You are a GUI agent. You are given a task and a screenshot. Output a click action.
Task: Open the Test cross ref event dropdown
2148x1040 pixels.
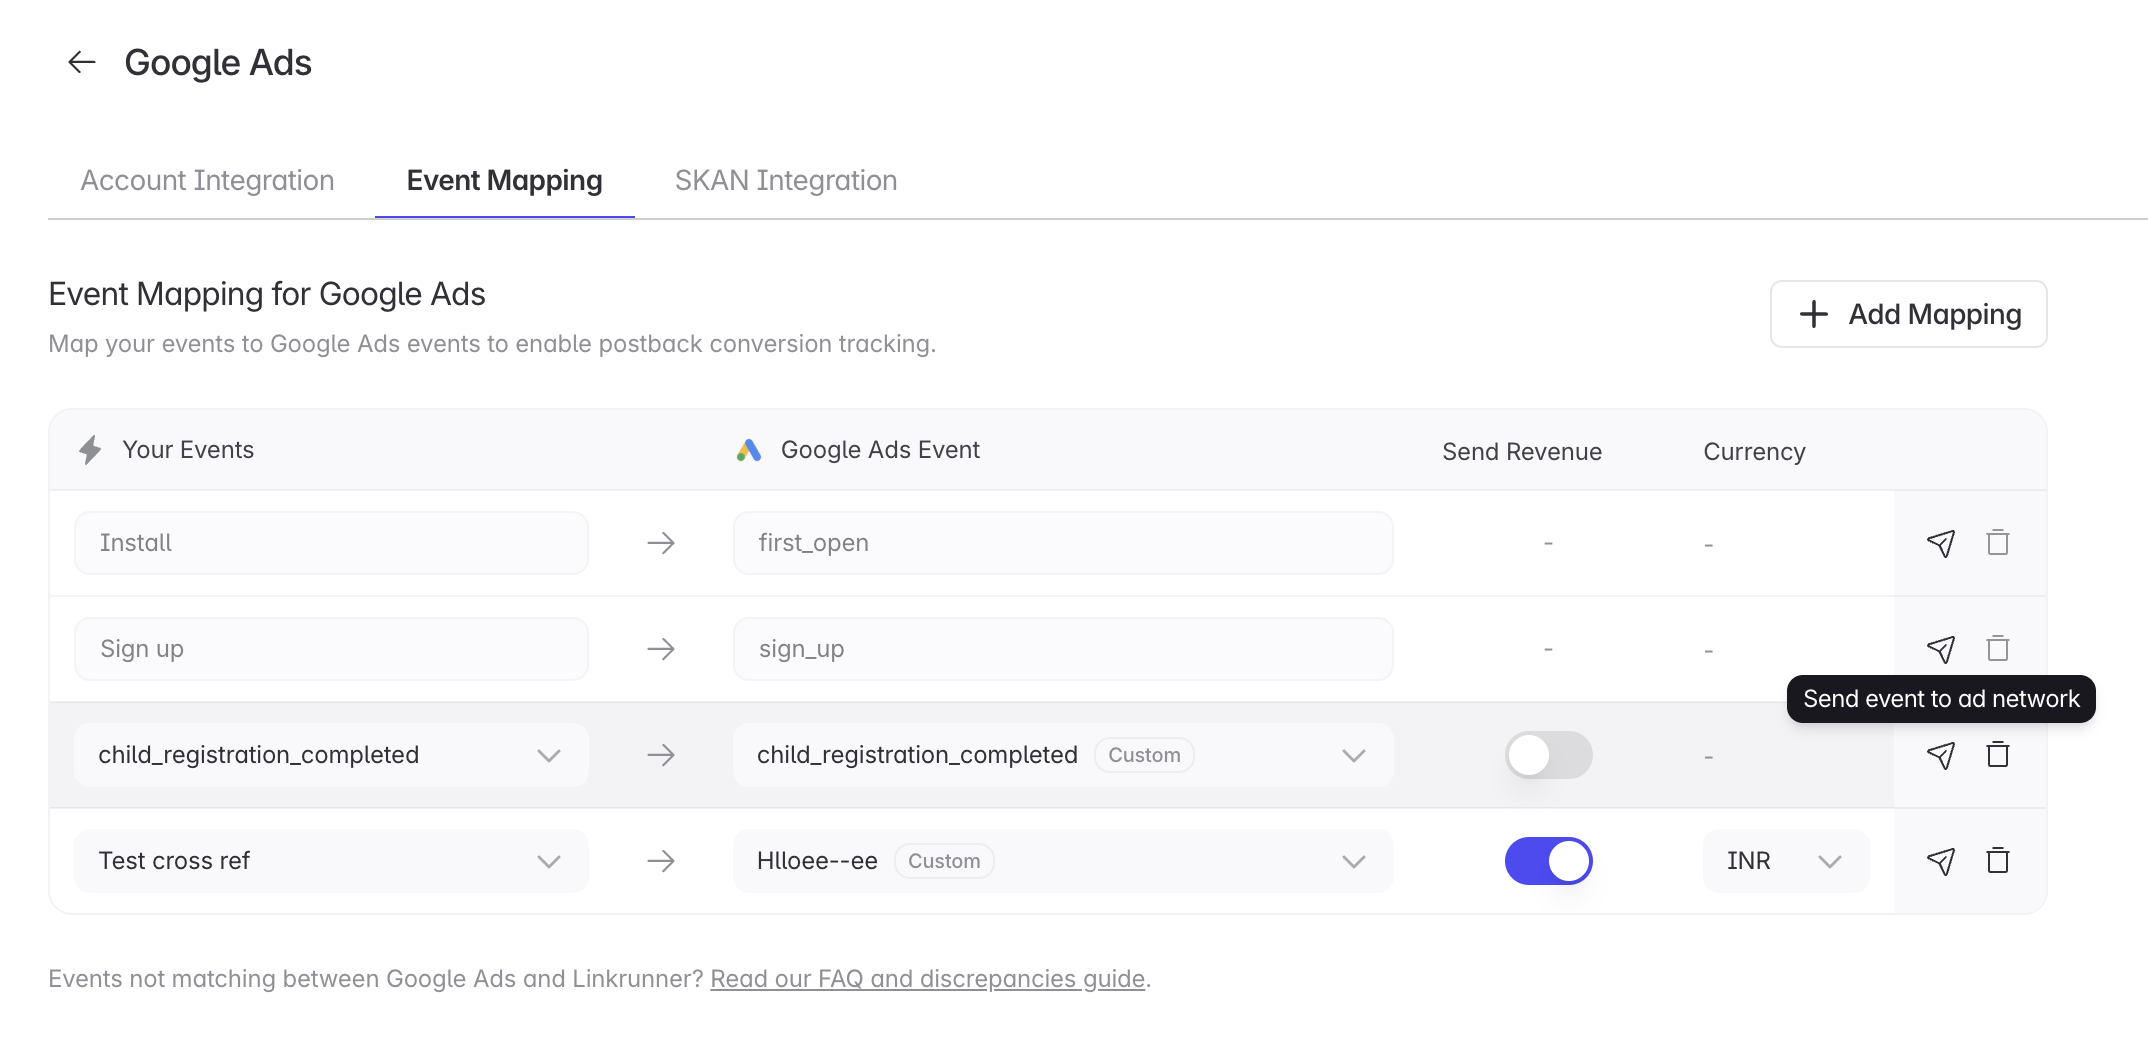point(331,861)
